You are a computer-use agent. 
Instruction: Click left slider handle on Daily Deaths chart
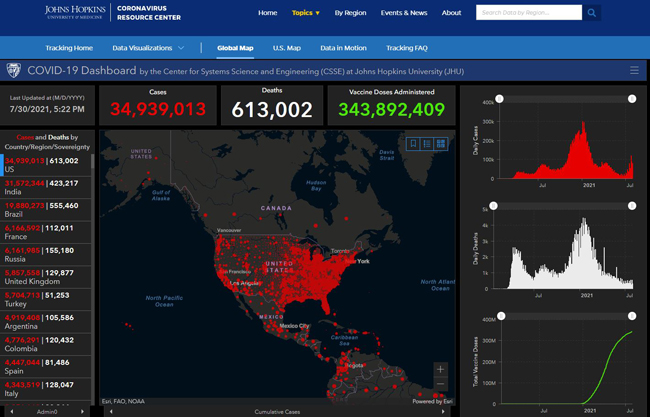(493, 206)
